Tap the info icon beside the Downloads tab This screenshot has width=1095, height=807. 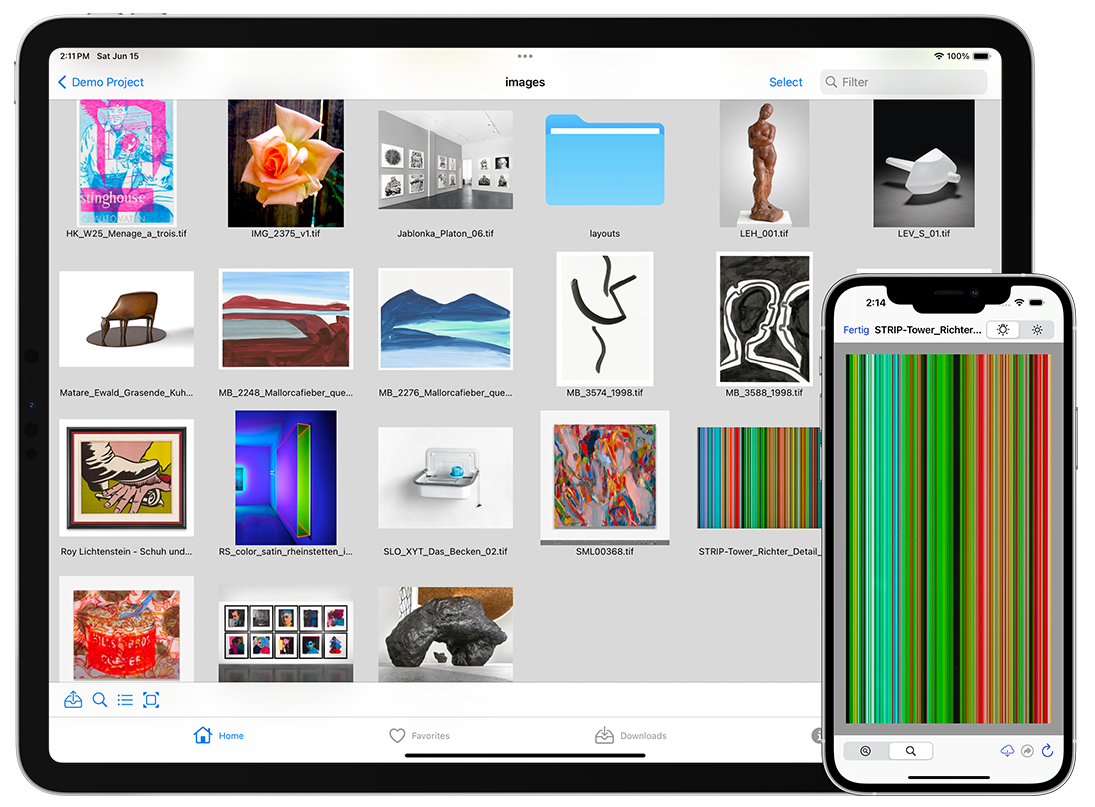point(816,735)
